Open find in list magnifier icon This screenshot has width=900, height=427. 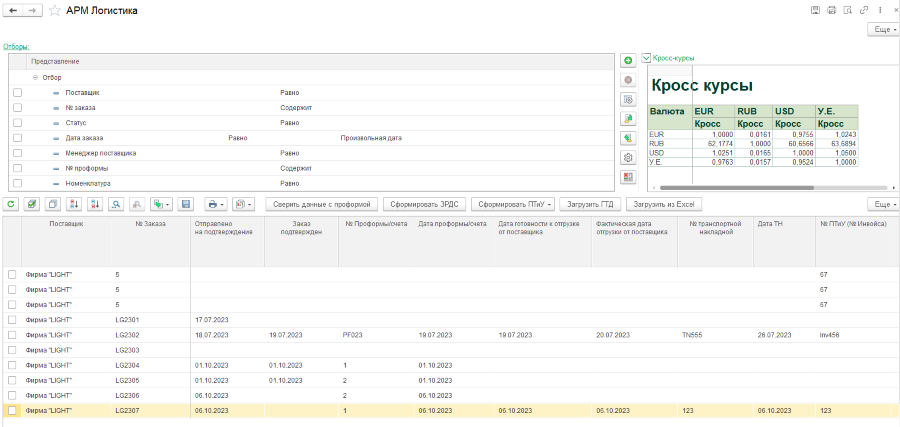point(117,204)
